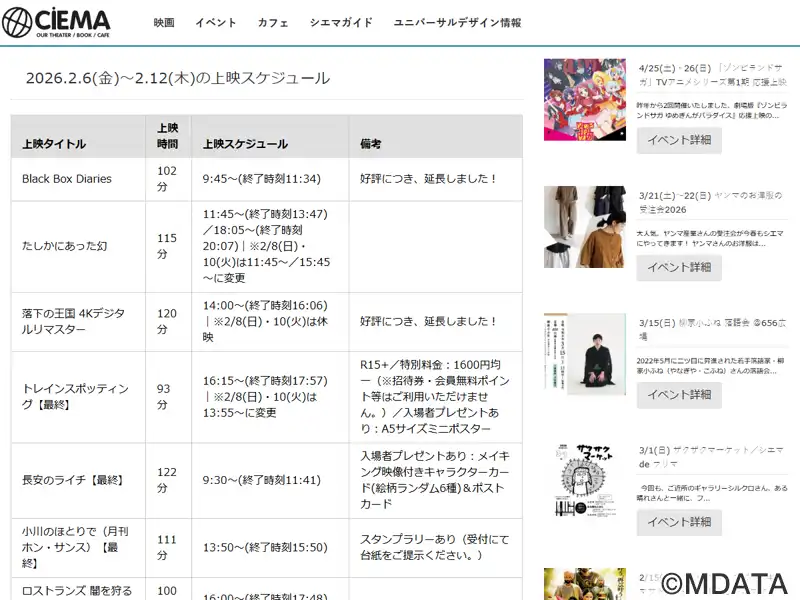This screenshot has height=600, width=800.
Task: Click the Black Box Diaries film title
Action: point(67,179)
